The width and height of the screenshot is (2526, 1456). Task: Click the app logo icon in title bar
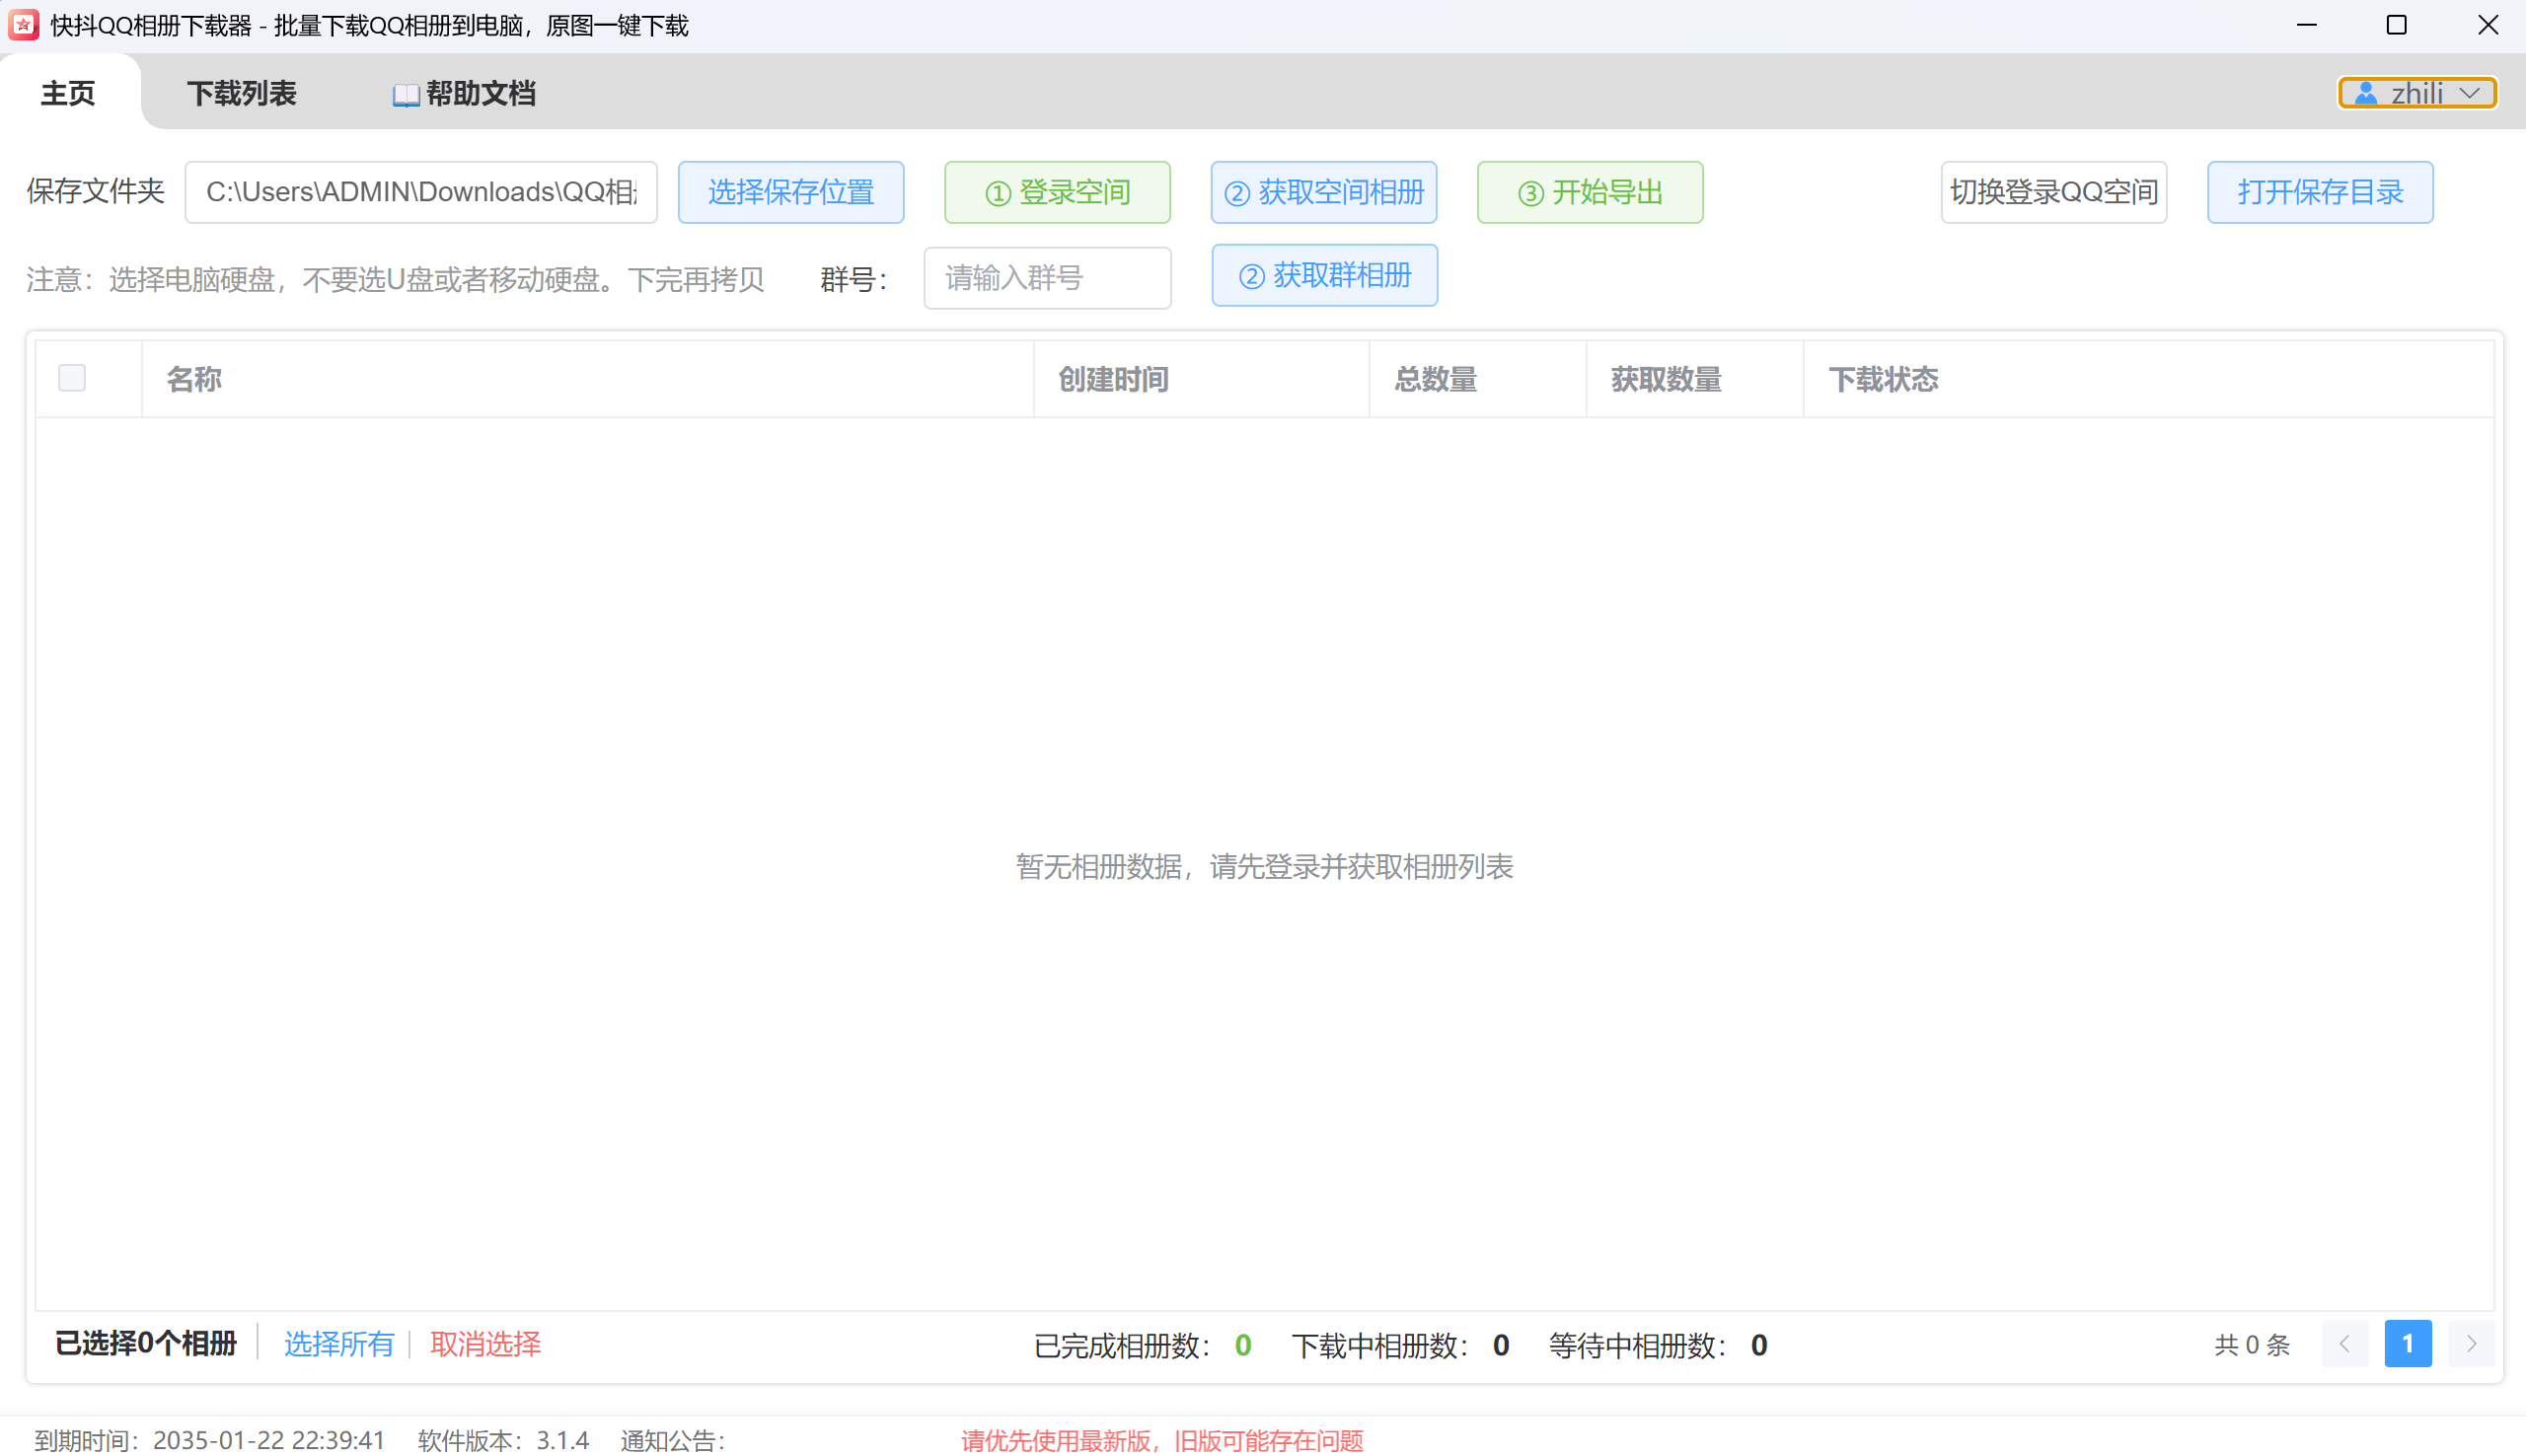coord(23,25)
